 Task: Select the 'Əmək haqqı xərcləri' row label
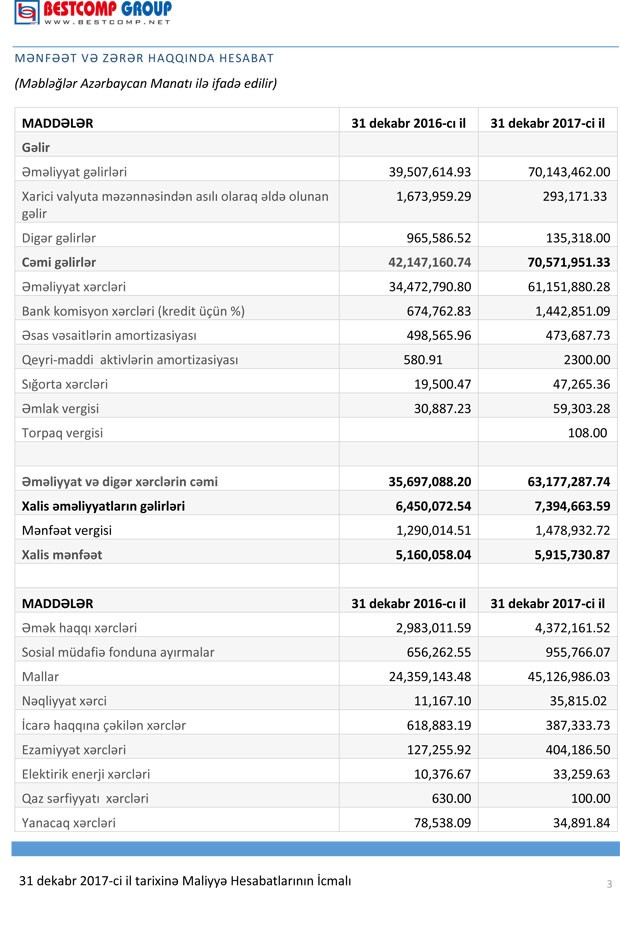pyautogui.click(x=79, y=628)
